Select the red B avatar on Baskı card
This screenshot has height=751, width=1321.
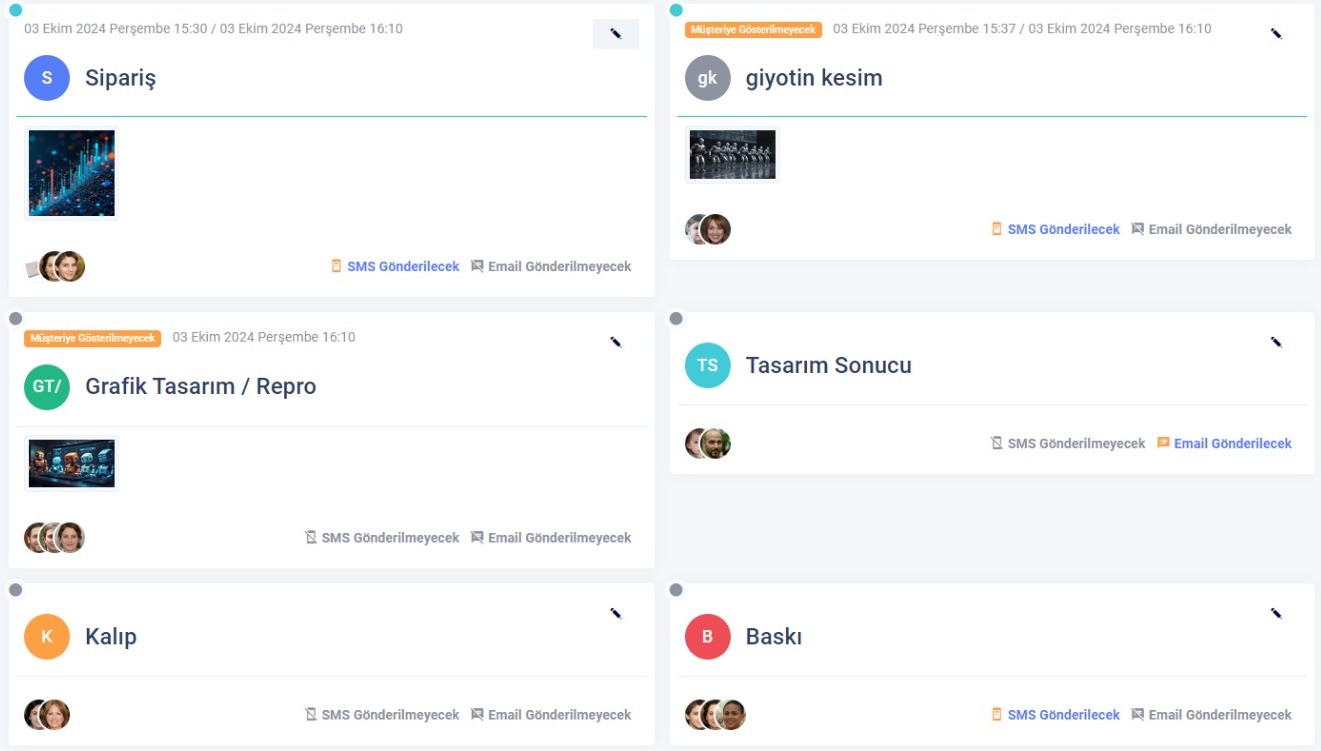(707, 636)
